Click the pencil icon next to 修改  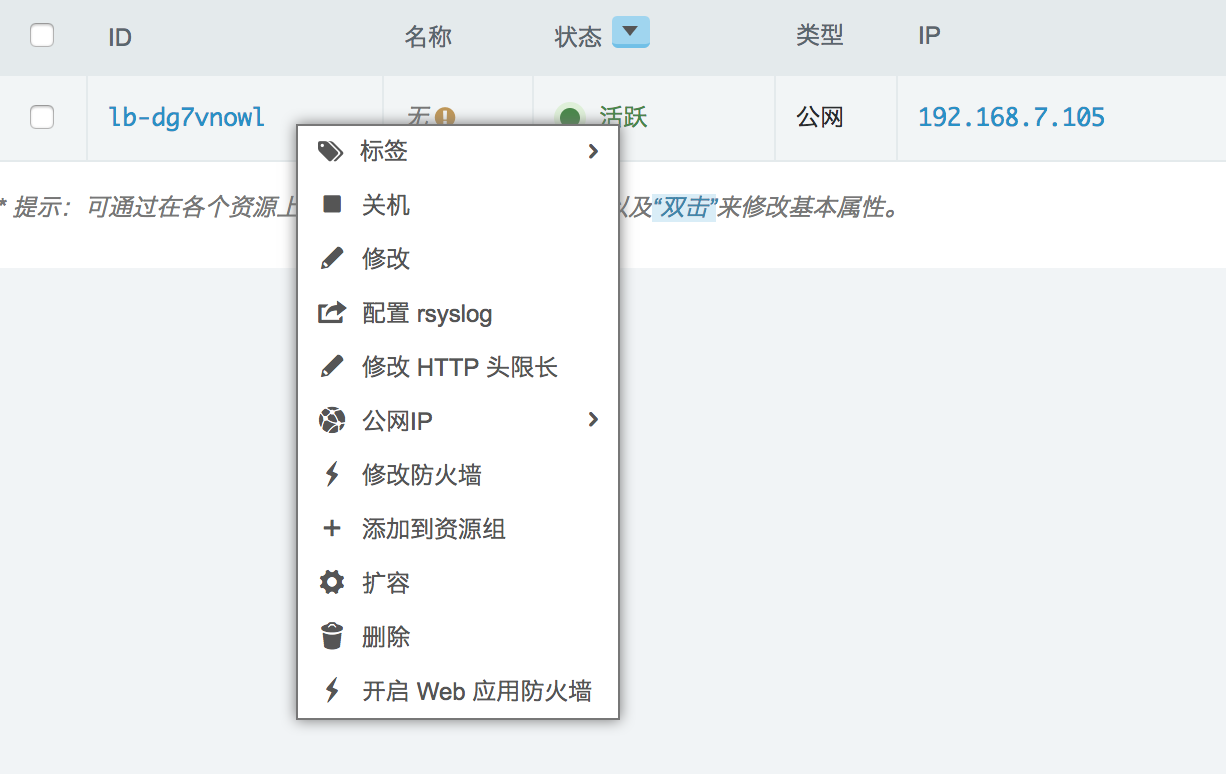(331, 259)
